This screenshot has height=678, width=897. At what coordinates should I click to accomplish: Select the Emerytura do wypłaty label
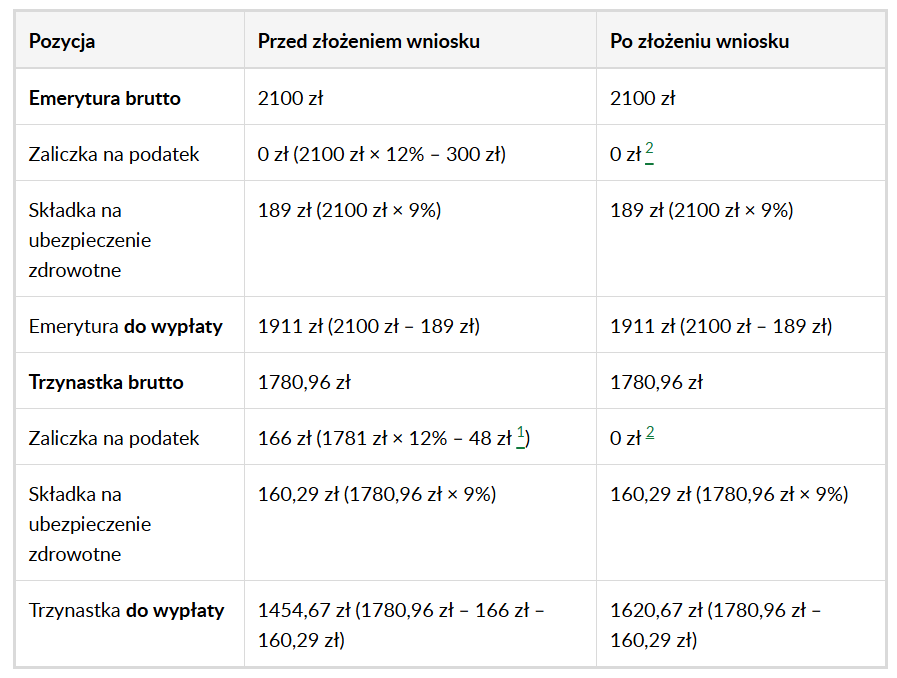point(125,326)
